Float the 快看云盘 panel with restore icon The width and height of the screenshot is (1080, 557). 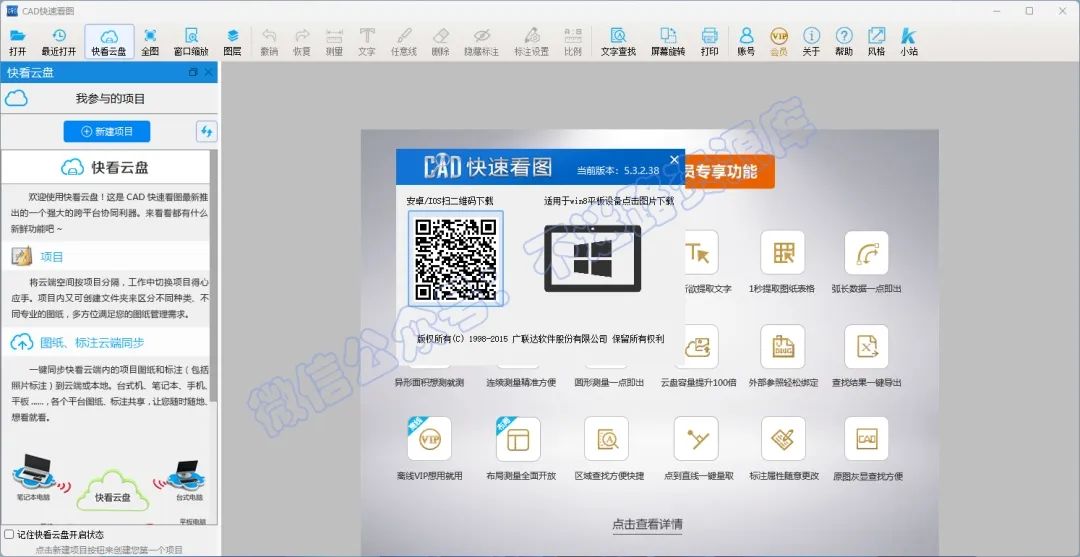coord(193,72)
